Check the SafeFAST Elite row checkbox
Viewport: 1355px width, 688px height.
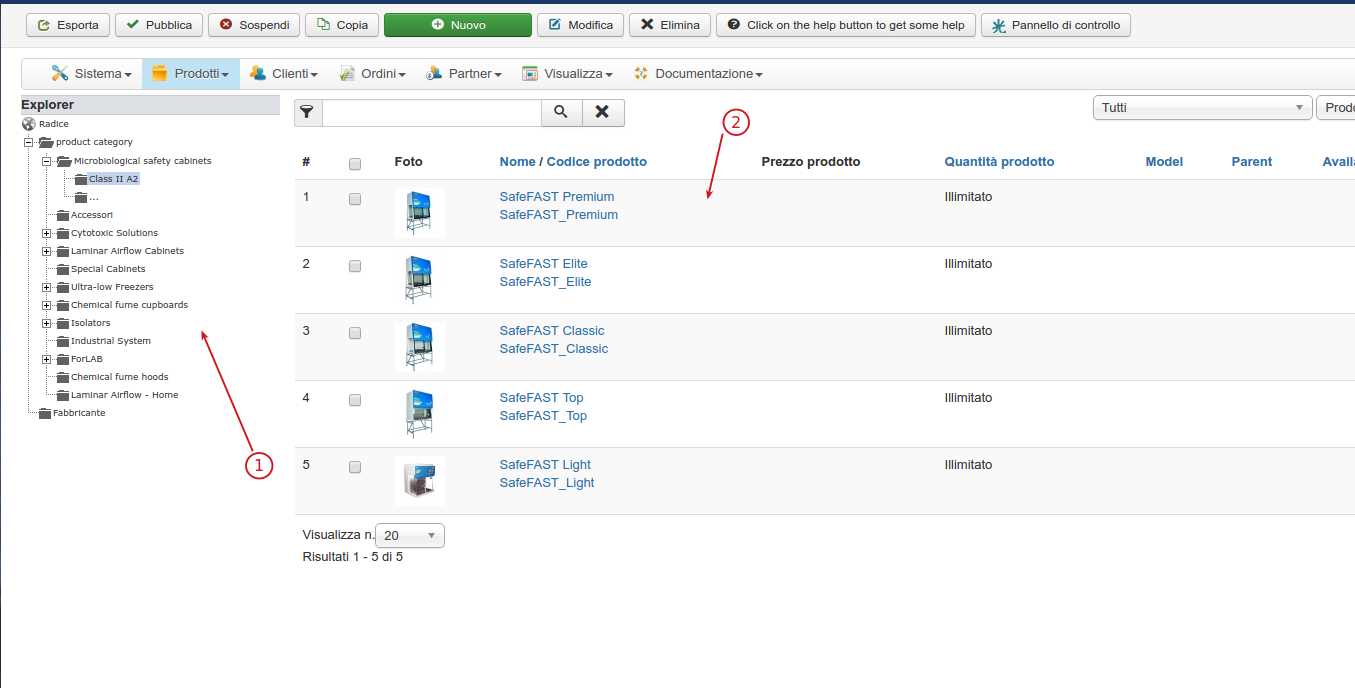point(355,266)
